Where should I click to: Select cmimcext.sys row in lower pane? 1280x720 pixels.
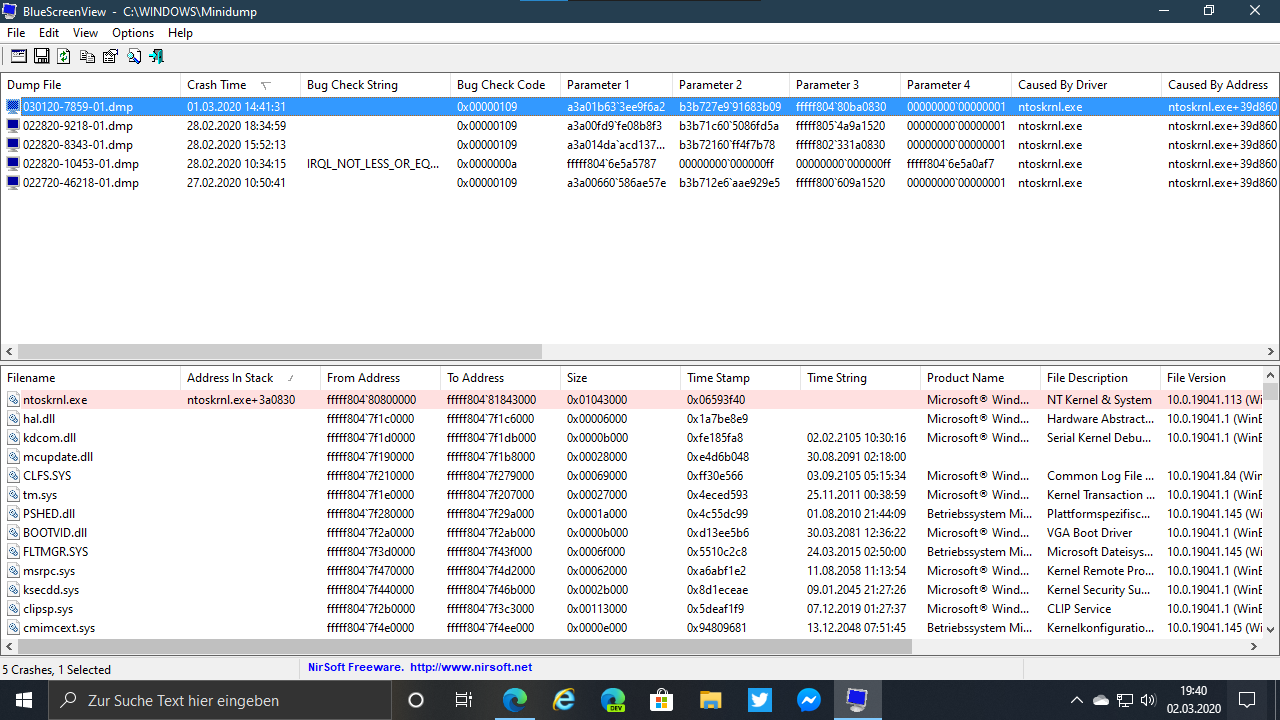632,628
